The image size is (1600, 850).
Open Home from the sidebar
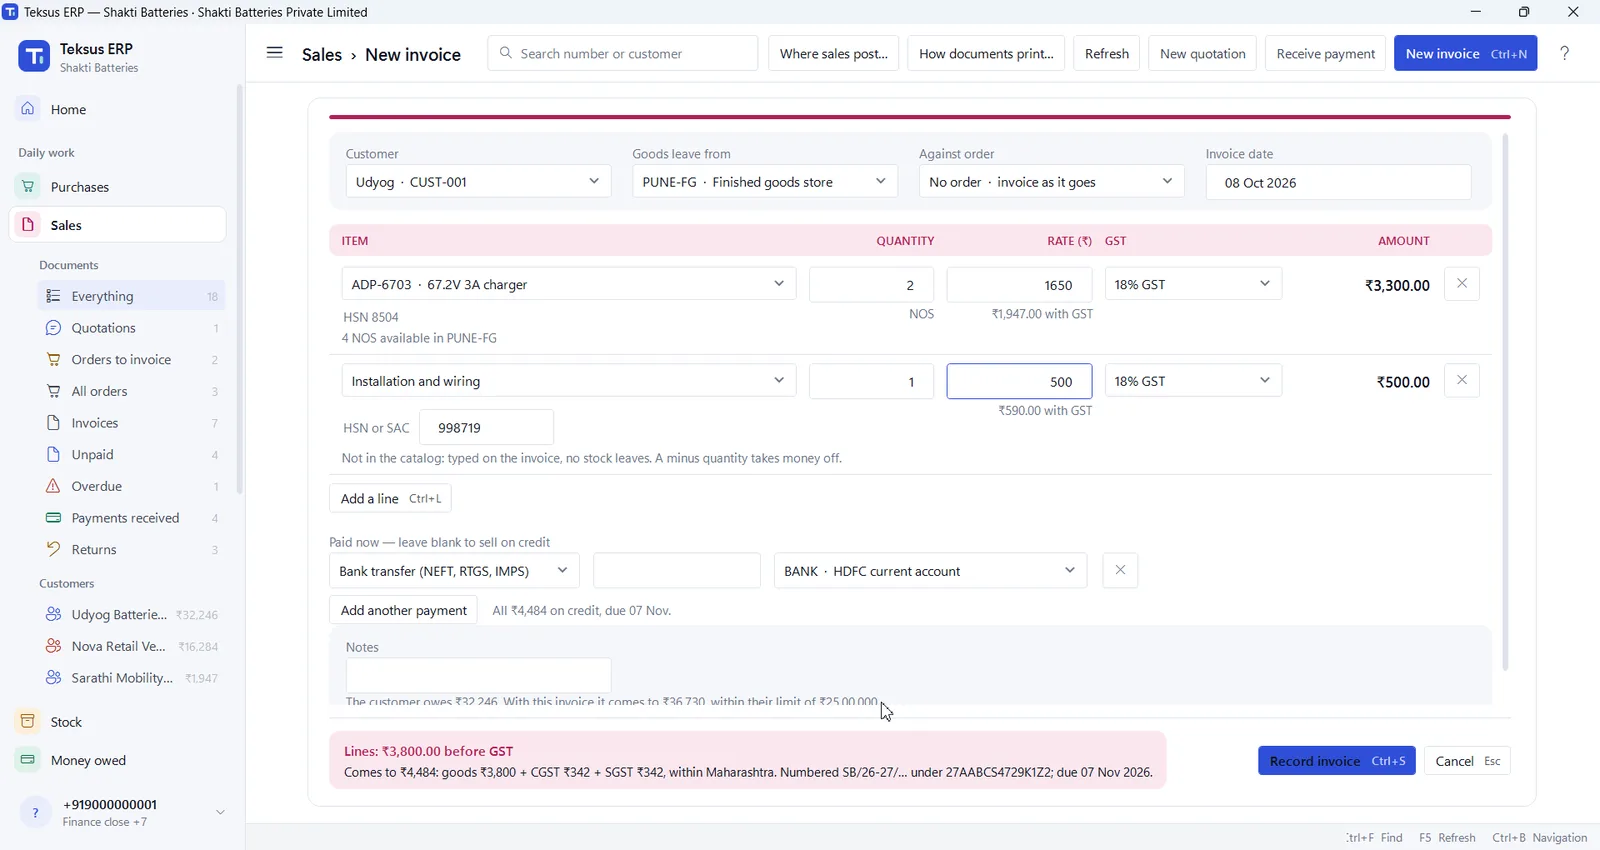[118, 109]
